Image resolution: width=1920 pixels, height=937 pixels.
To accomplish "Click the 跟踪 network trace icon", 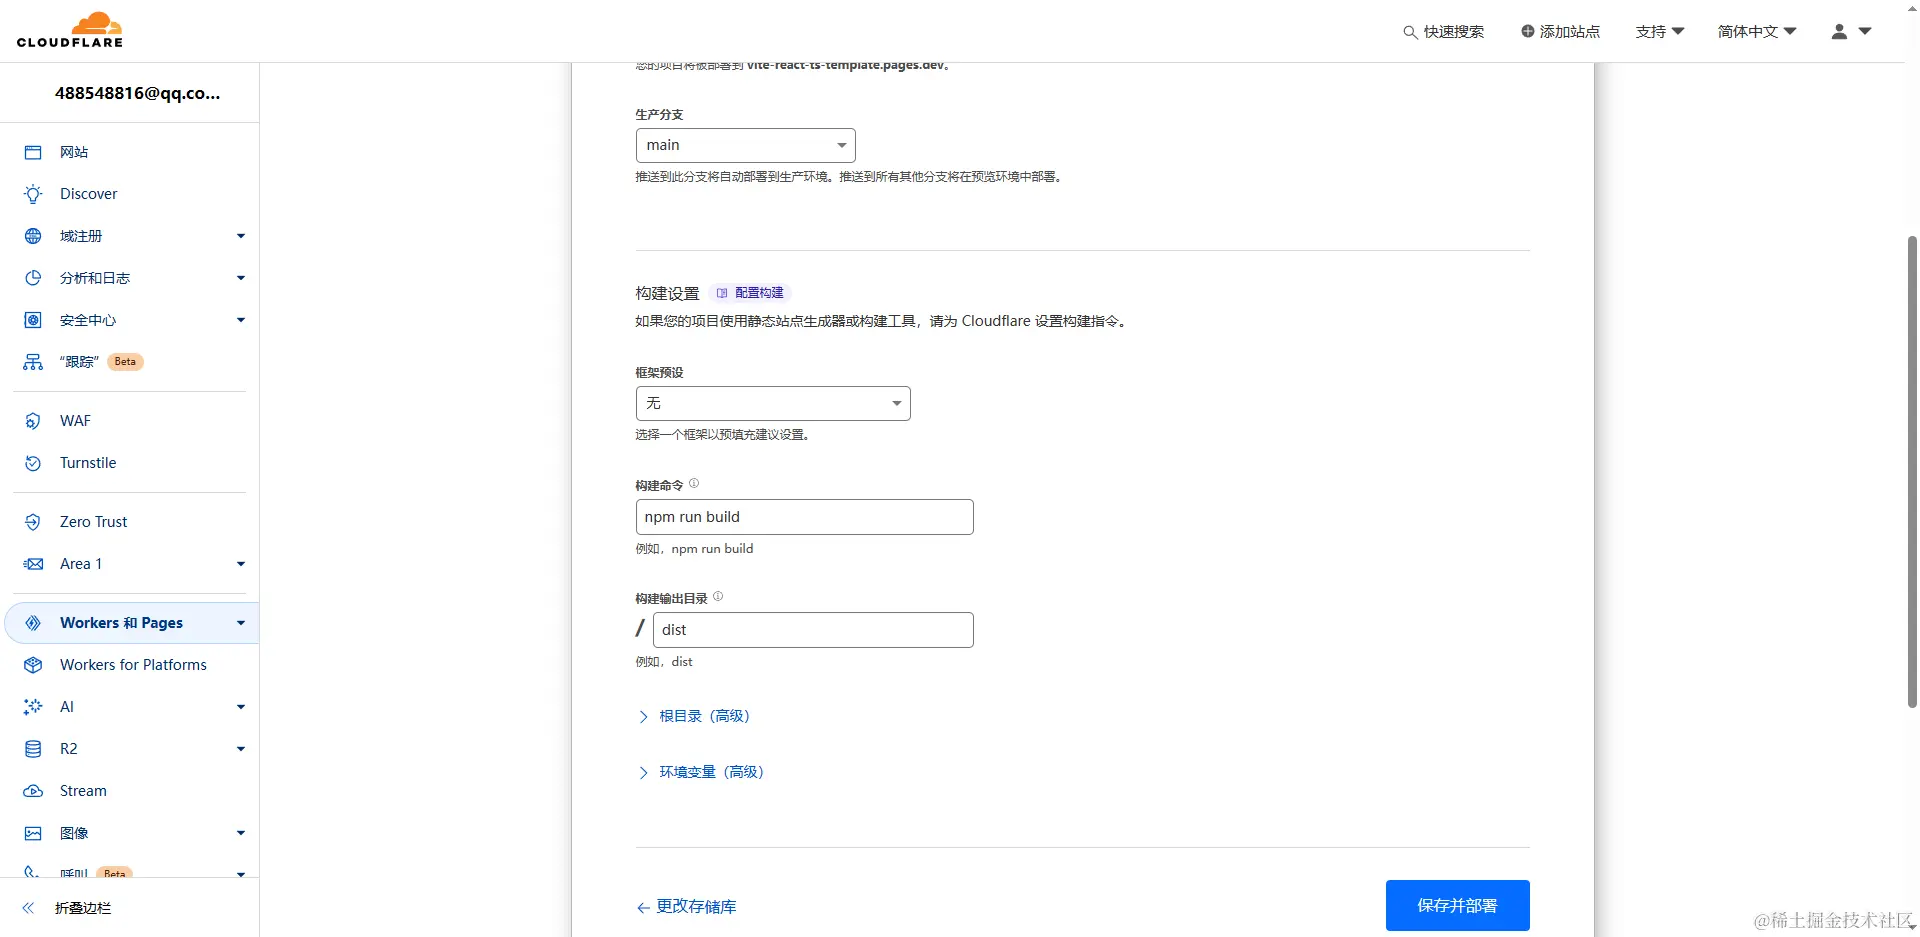I will (x=33, y=362).
